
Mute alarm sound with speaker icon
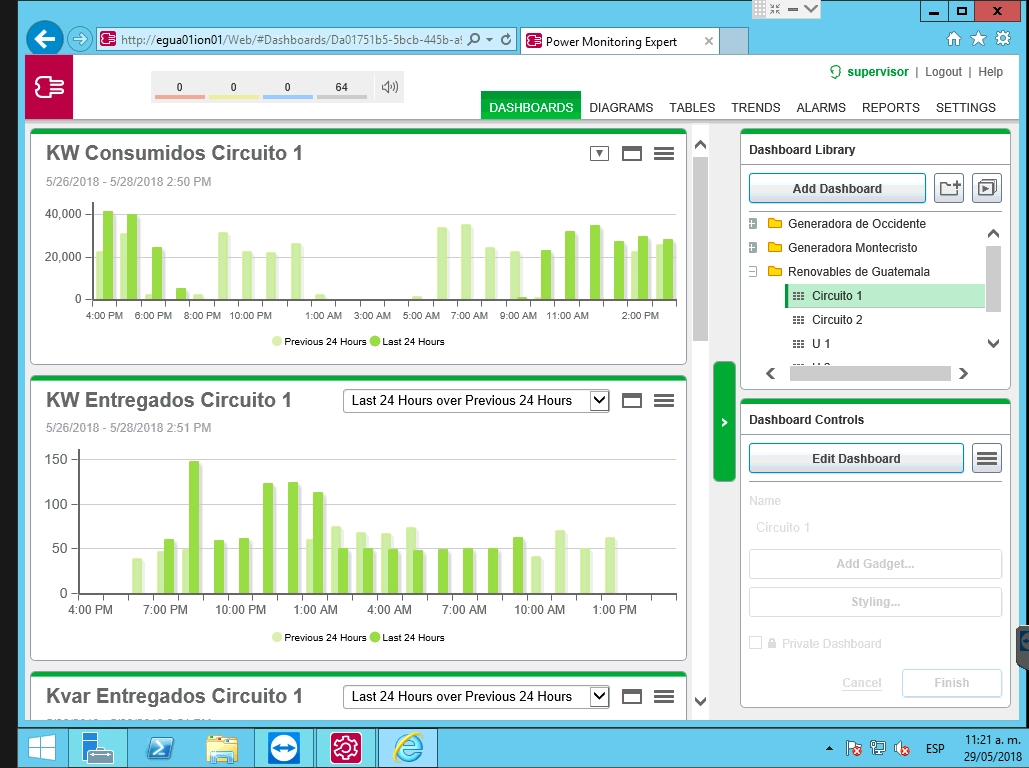coord(390,87)
